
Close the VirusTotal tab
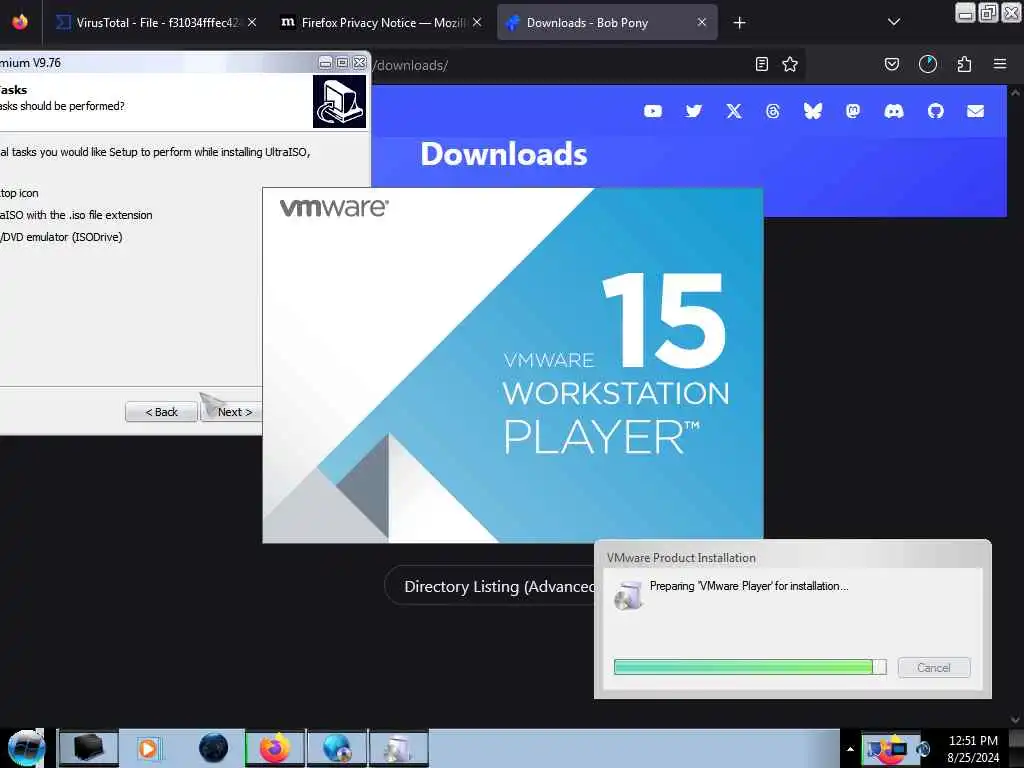coord(252,22)
